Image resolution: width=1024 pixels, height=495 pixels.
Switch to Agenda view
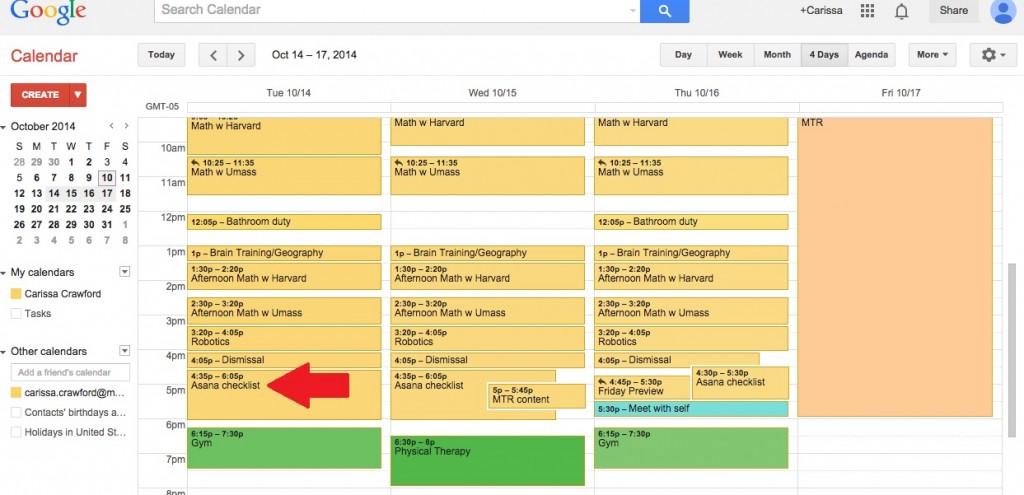871,55
